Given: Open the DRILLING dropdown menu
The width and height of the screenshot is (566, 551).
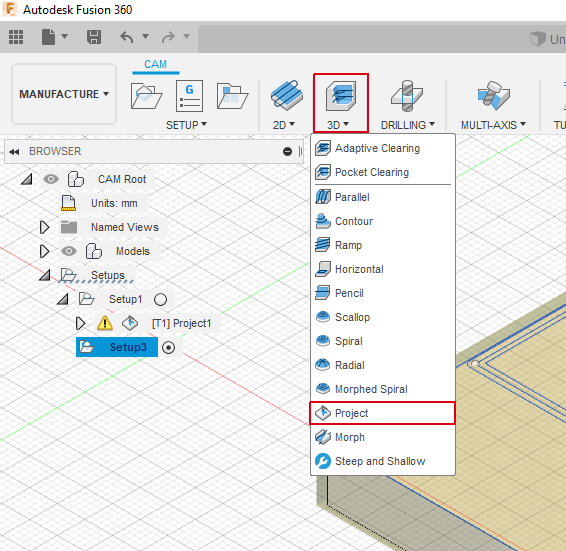Looking at the screenshot, I should point(408,125).
